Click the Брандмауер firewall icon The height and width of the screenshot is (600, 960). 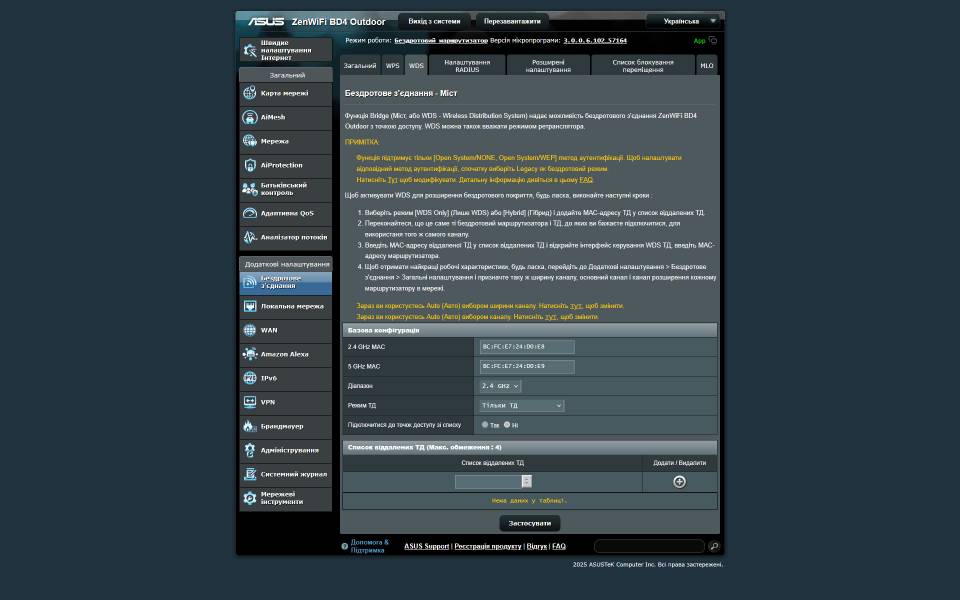tap(250, 426)
